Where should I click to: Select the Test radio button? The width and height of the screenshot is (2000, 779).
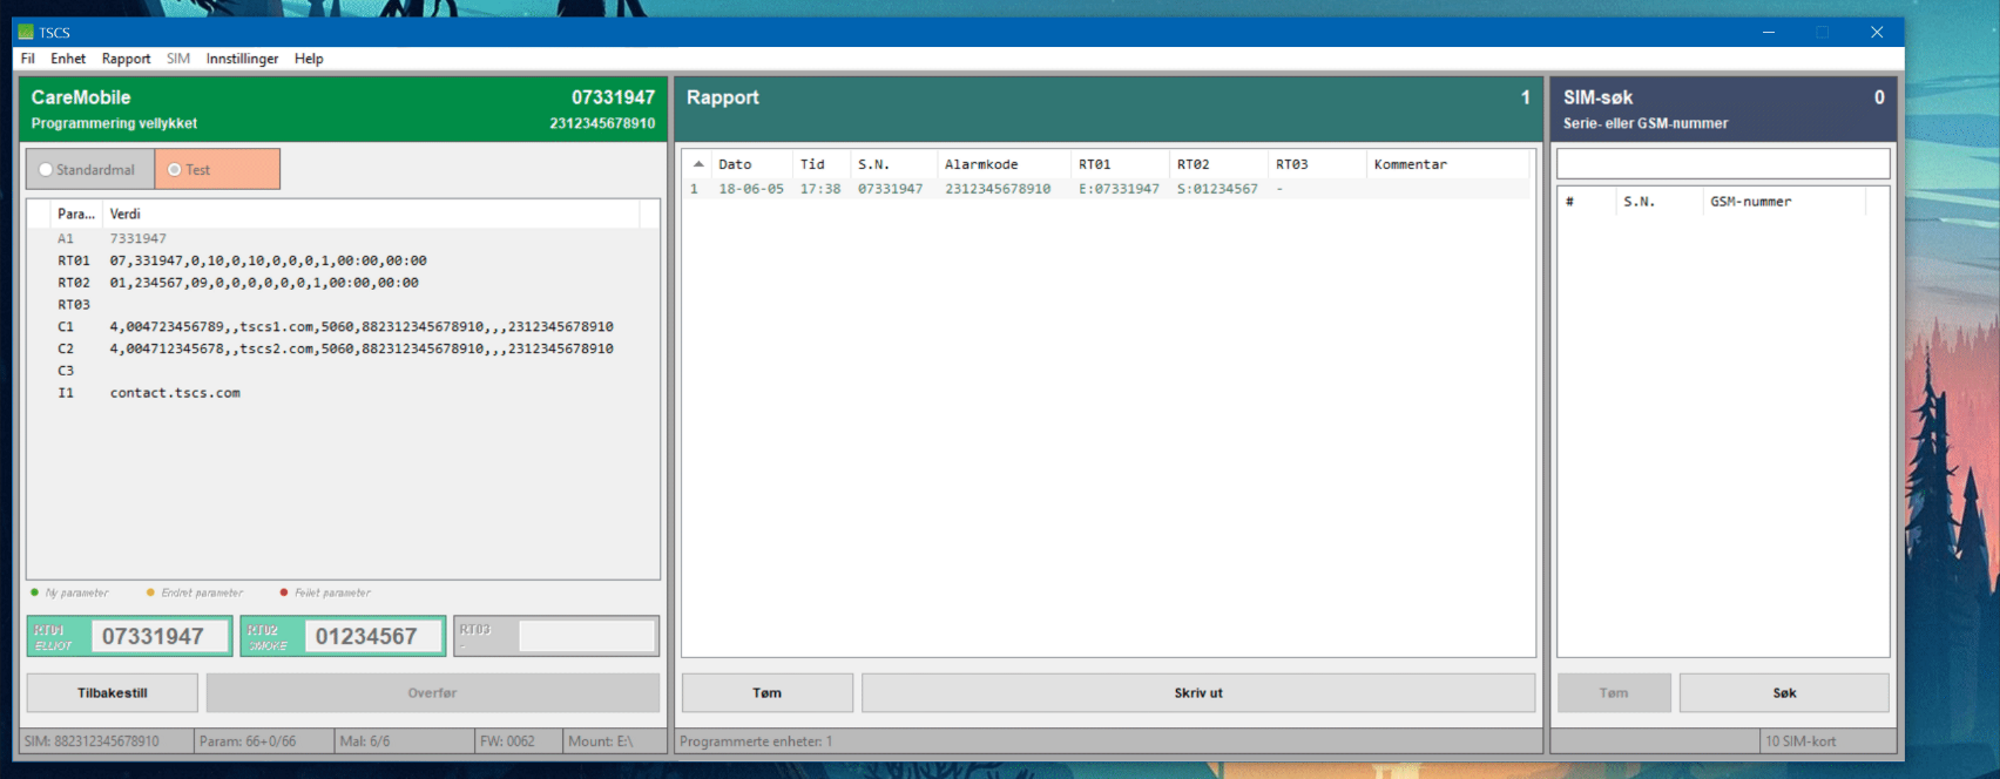[x=175, y=170]
